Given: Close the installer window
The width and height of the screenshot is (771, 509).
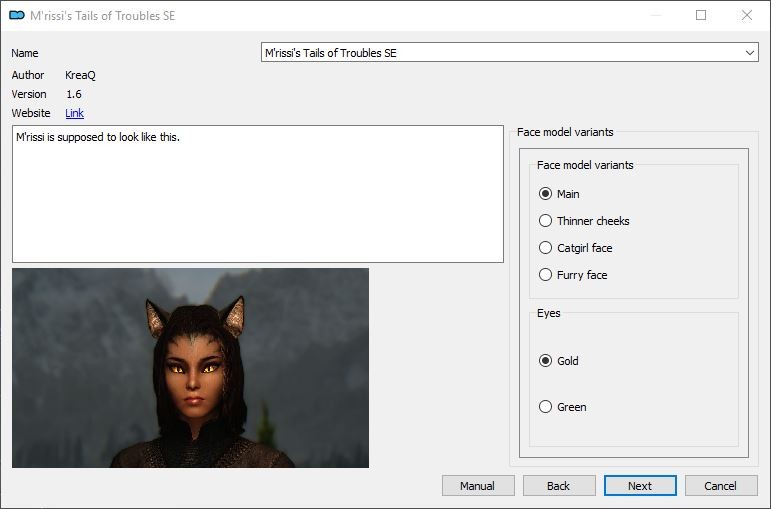Looking at the screenshot, I should pyautogui.click(x=747, y=15).
